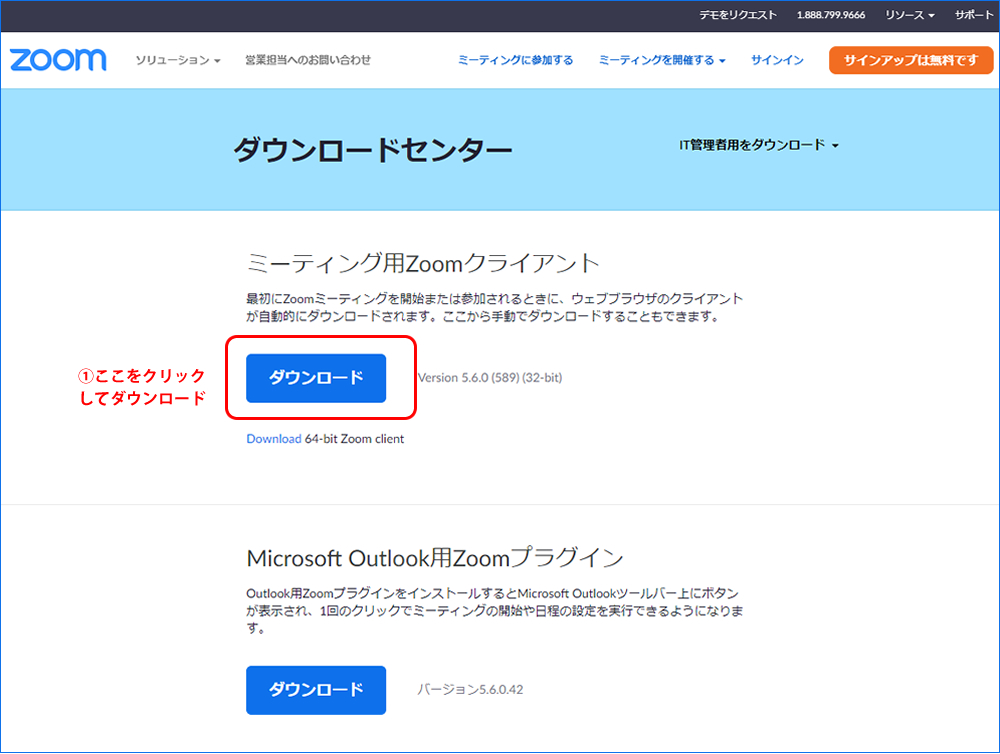The height and width of the screenshot is (754, 1000).
Task: Click ダウンロードセンター page title
Action: [373, 151]
